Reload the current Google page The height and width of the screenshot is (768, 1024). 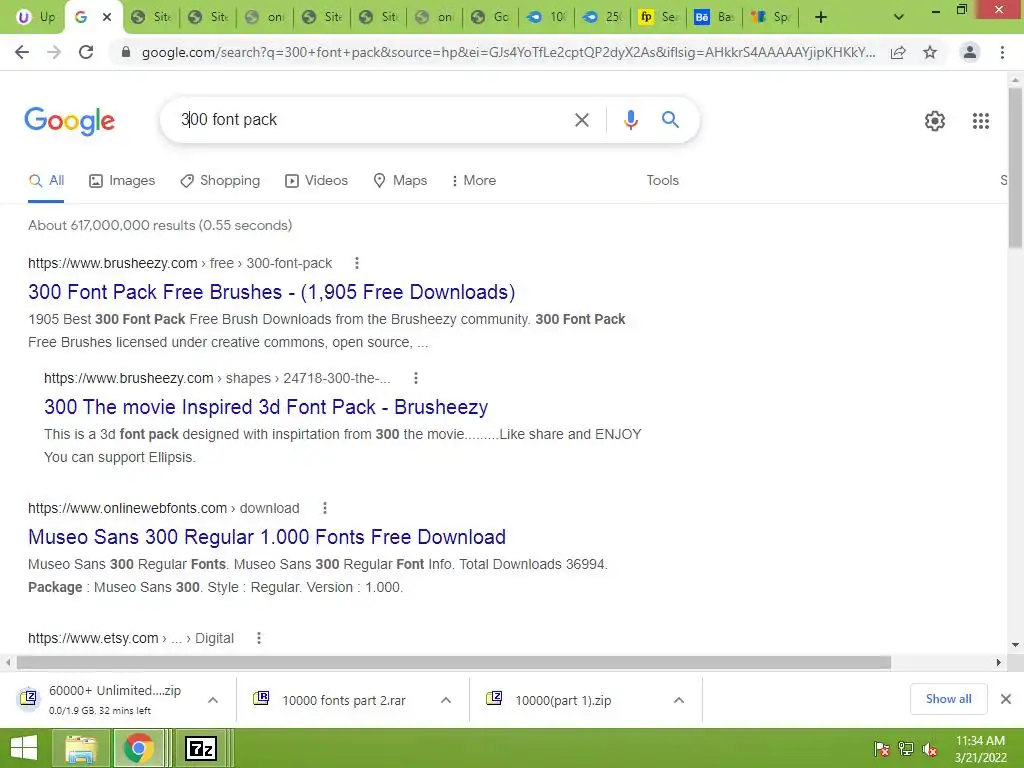coord(86,52)
